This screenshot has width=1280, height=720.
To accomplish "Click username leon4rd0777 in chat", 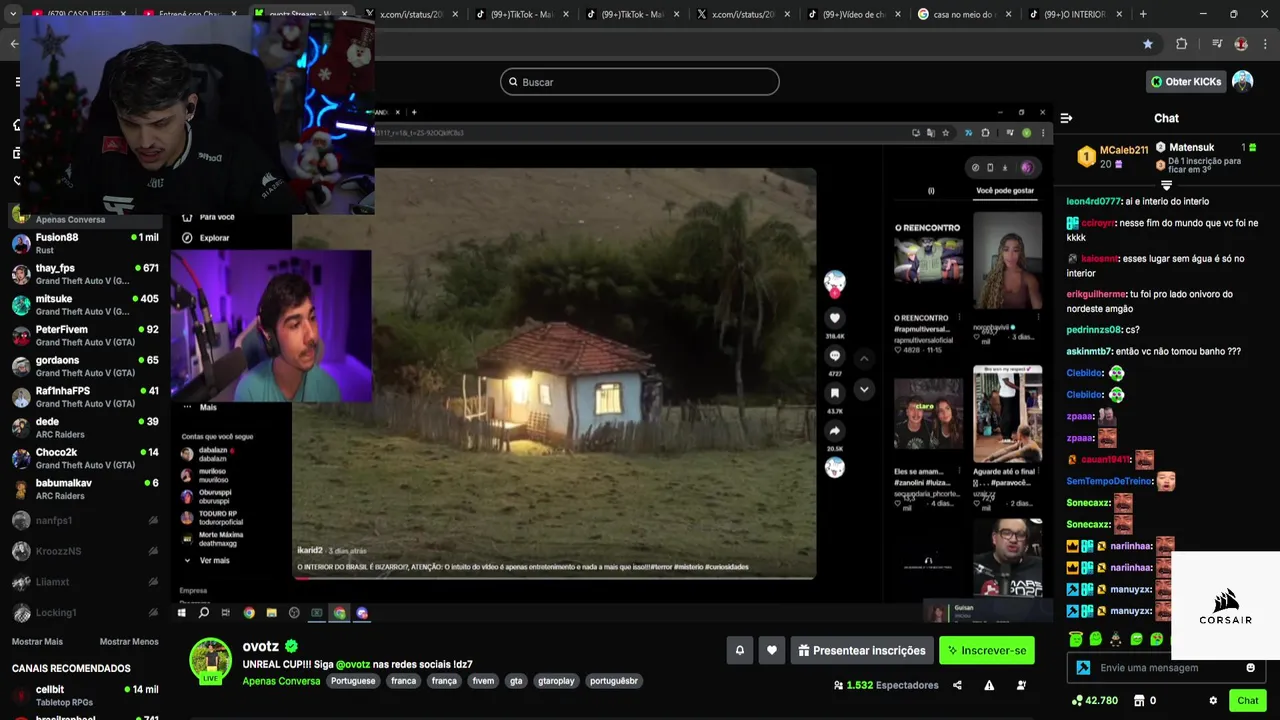I will (x=1094, y=201).
